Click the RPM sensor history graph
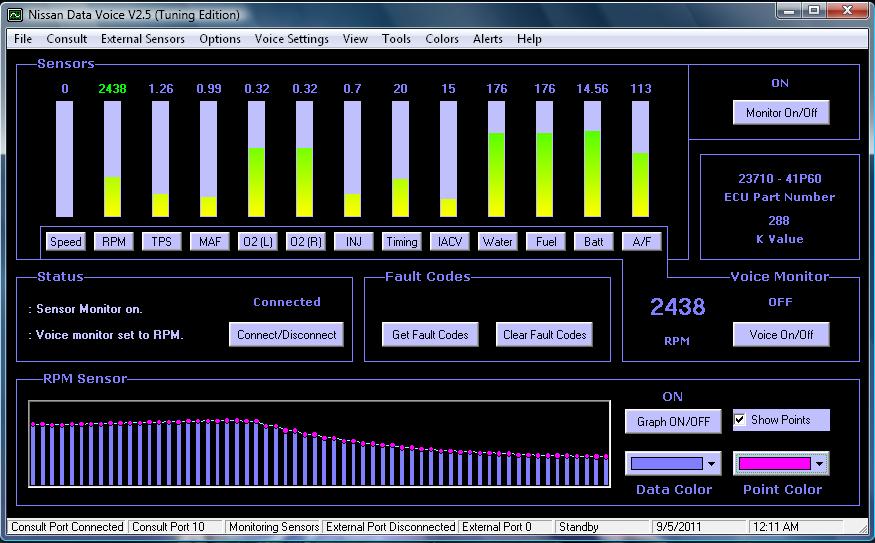 click(319, 444)
